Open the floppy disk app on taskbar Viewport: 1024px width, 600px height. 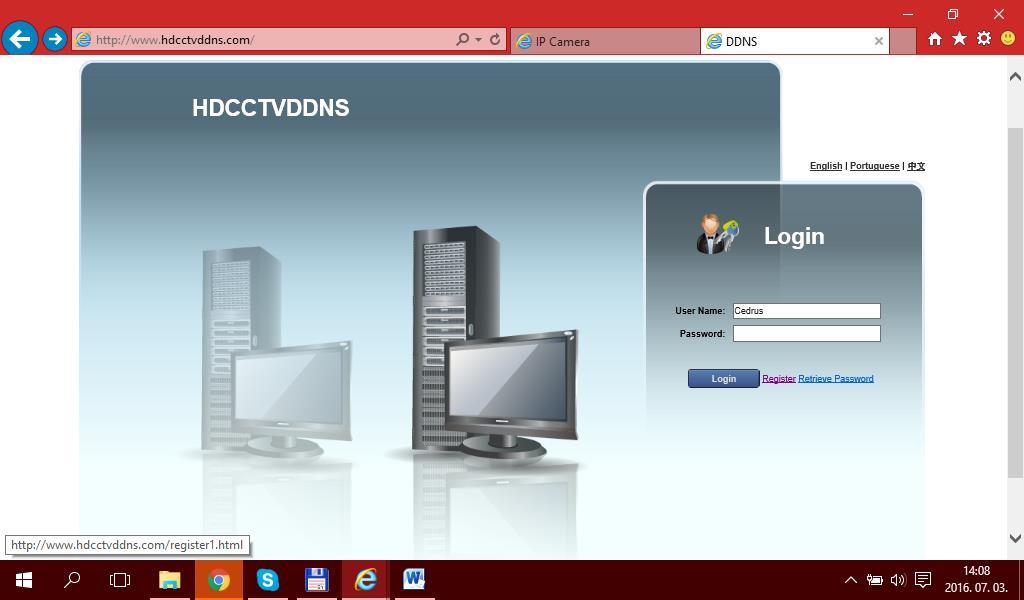click(316, 580)
